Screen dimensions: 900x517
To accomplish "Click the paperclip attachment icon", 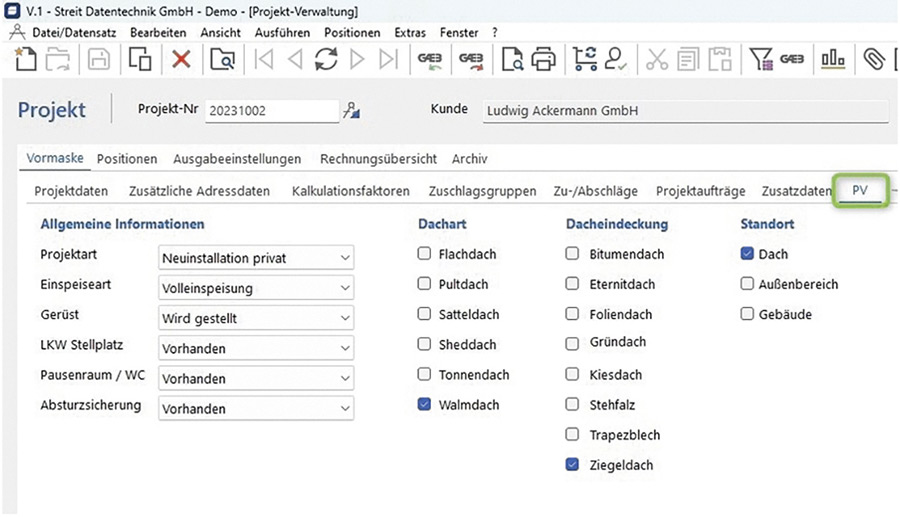I will click(x=874, y=60).
